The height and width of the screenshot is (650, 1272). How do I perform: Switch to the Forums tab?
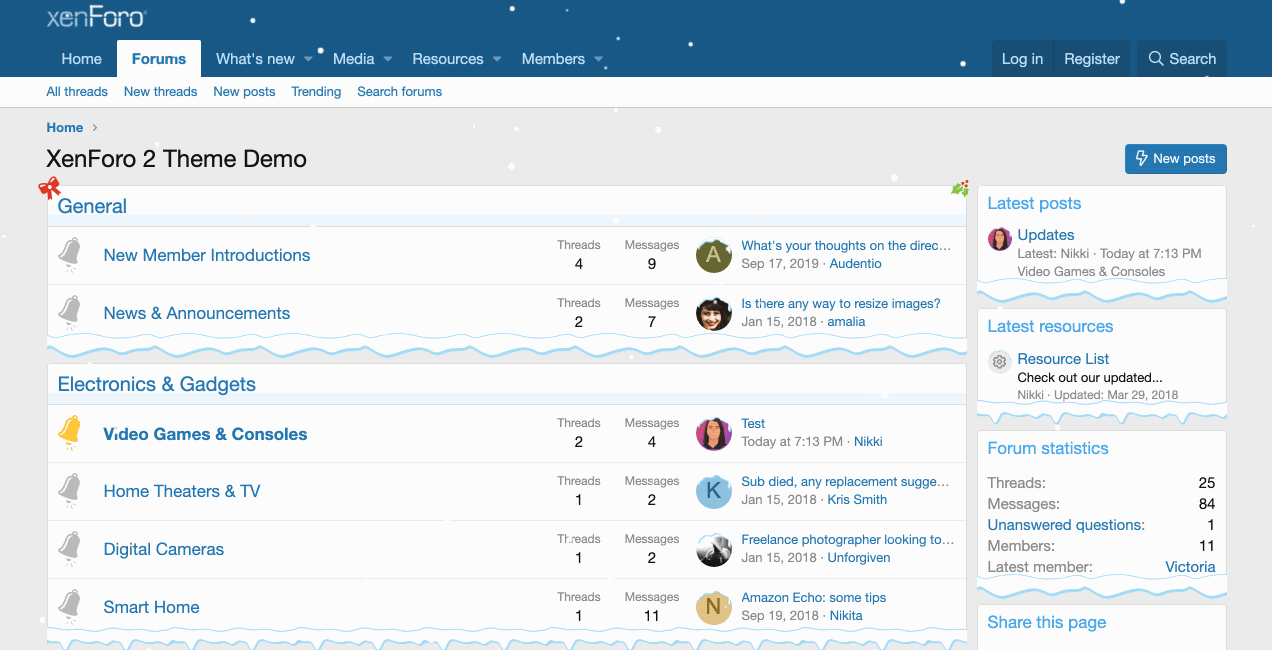pyautogui.click(x=159, y=59)
